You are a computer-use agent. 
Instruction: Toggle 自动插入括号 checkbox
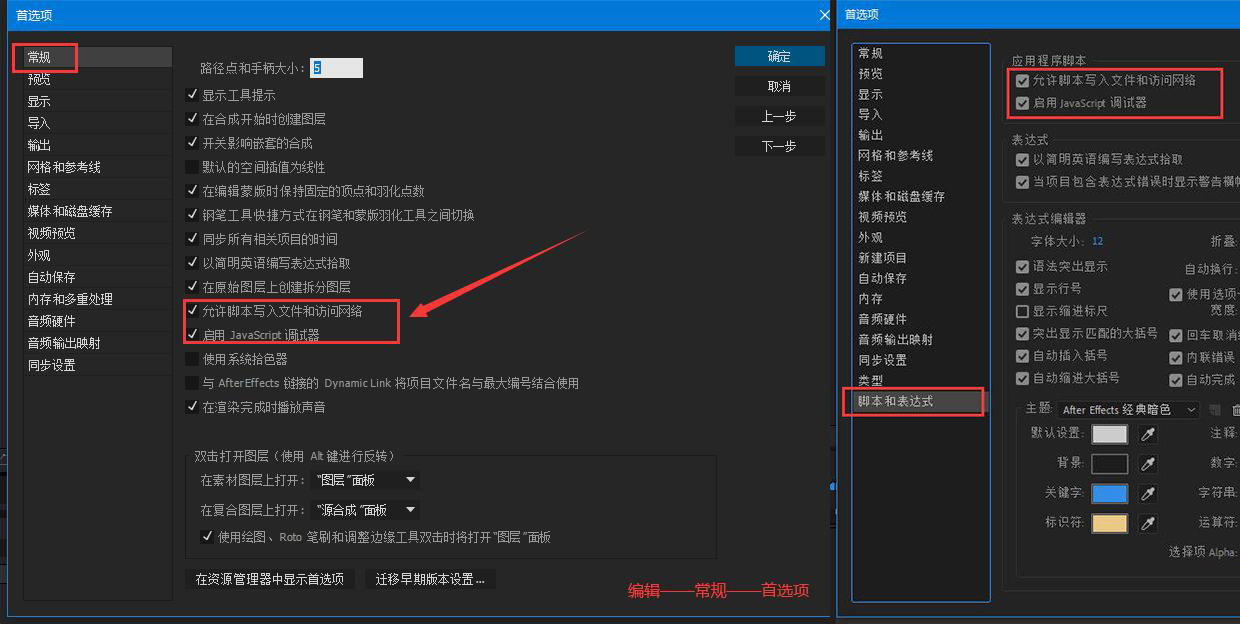(x=1022, y=356)
